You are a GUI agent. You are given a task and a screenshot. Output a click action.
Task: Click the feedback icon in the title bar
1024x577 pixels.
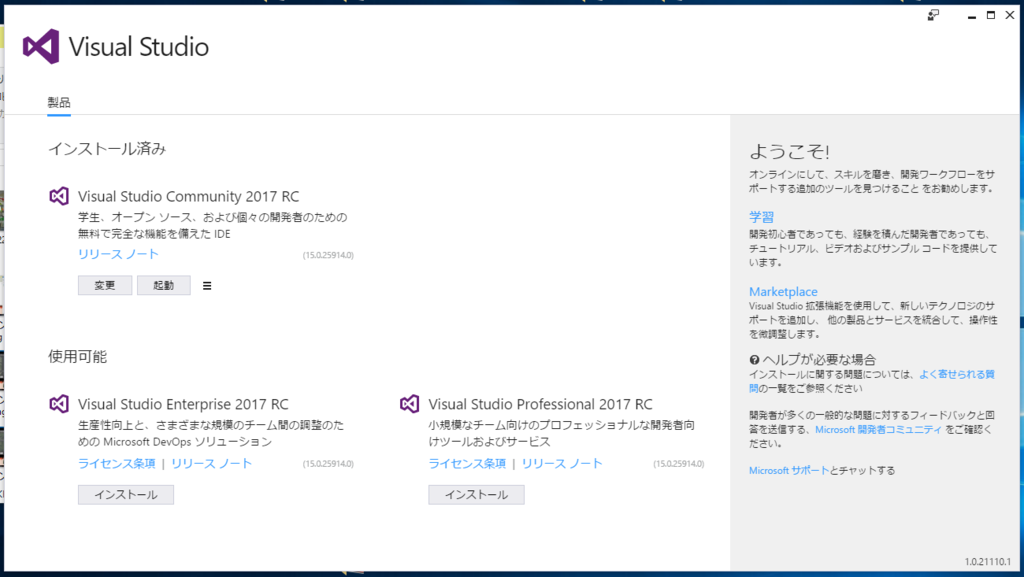[x=932, y=15]
